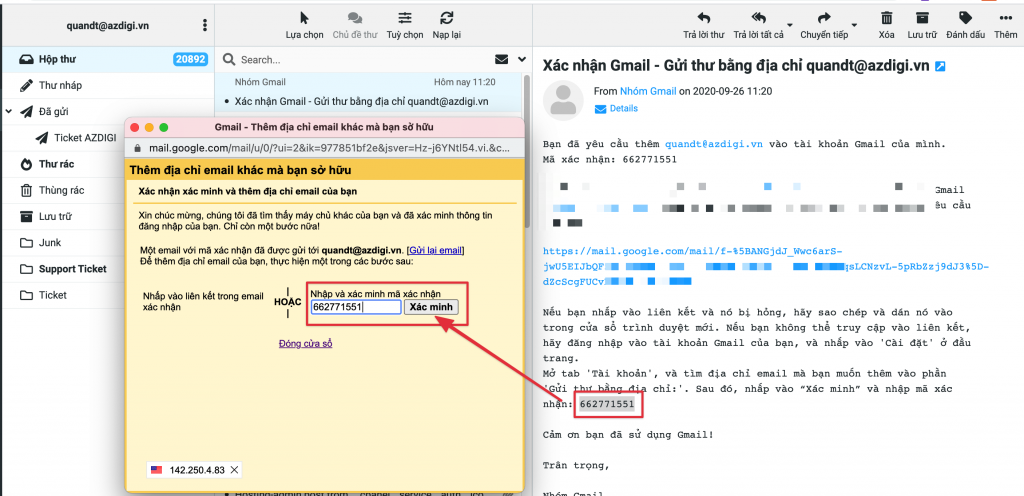
Task: Show message header Details
Action: click(616, 108)
